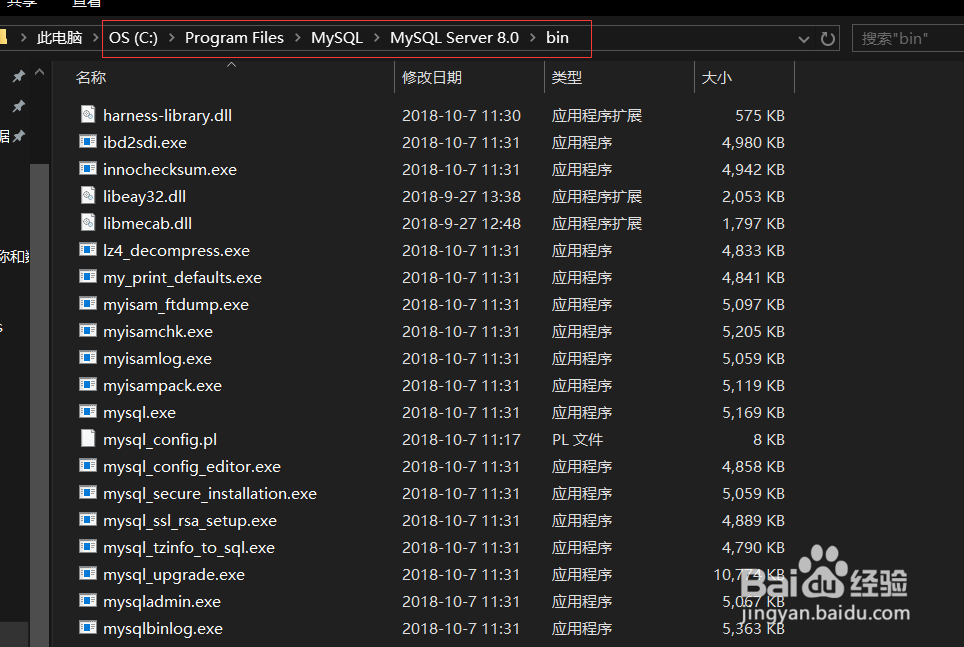964x647 pixels.
Task: Select file name myisamchk.exe
Action: pos(157,332)
